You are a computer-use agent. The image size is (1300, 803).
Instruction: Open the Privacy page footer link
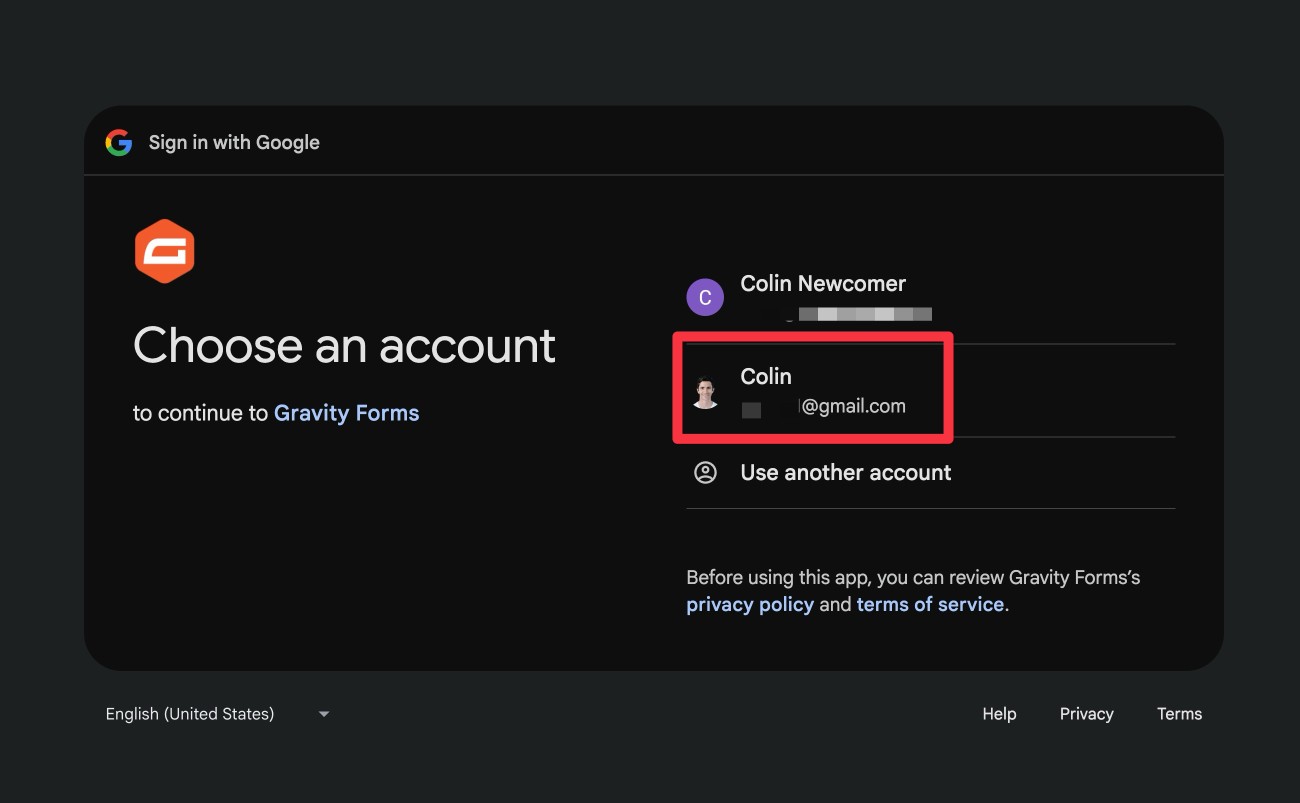1086,713
